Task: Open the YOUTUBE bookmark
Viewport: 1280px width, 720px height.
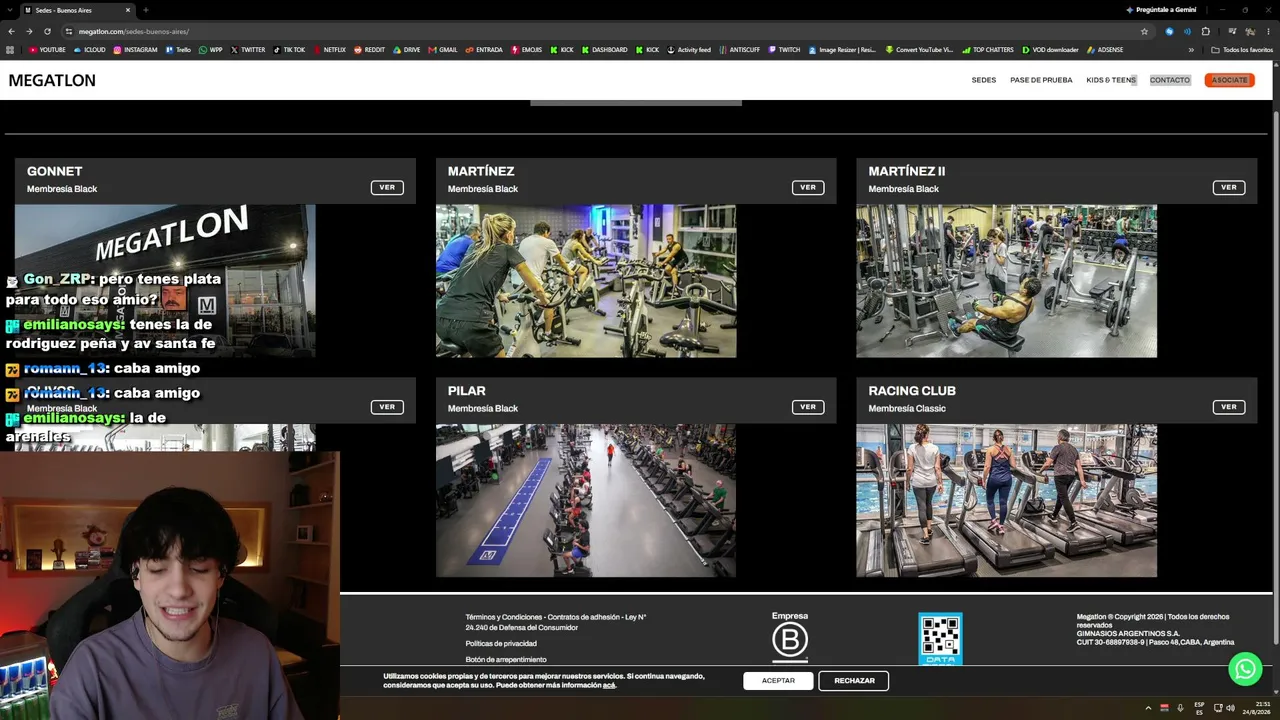Action: coord(47,50)
